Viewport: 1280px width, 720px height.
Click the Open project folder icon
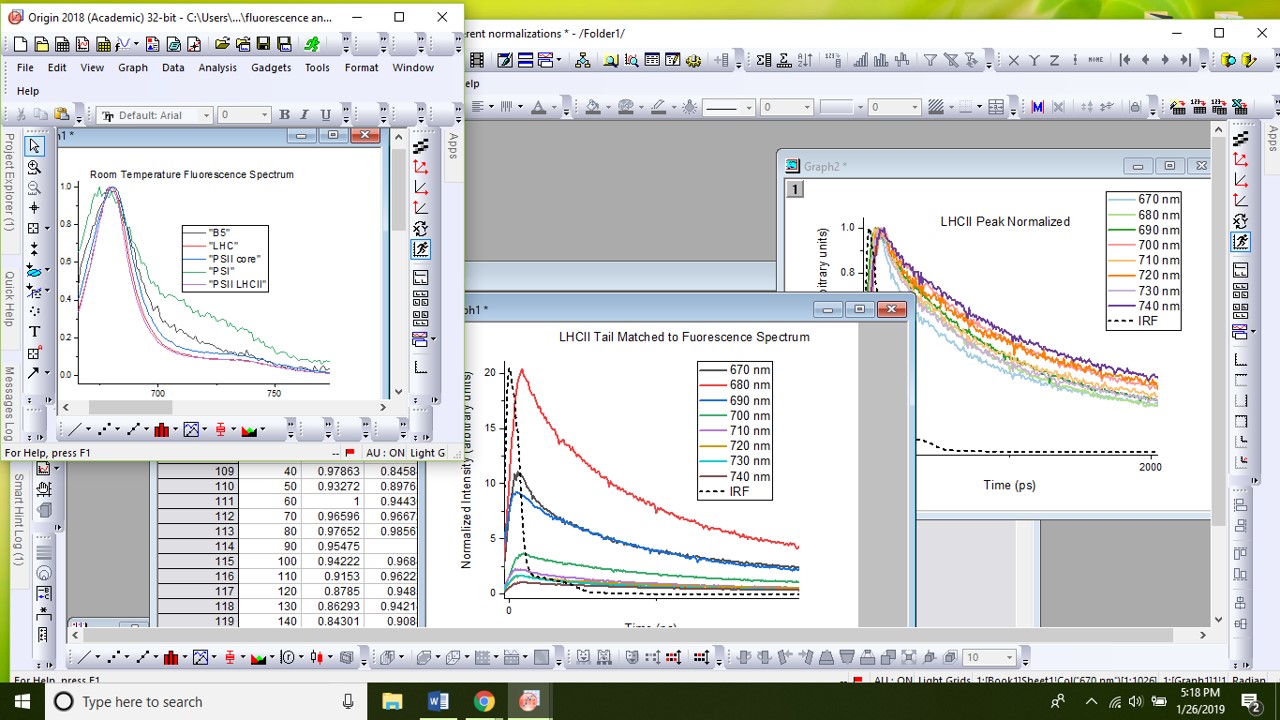coord(222,44)
